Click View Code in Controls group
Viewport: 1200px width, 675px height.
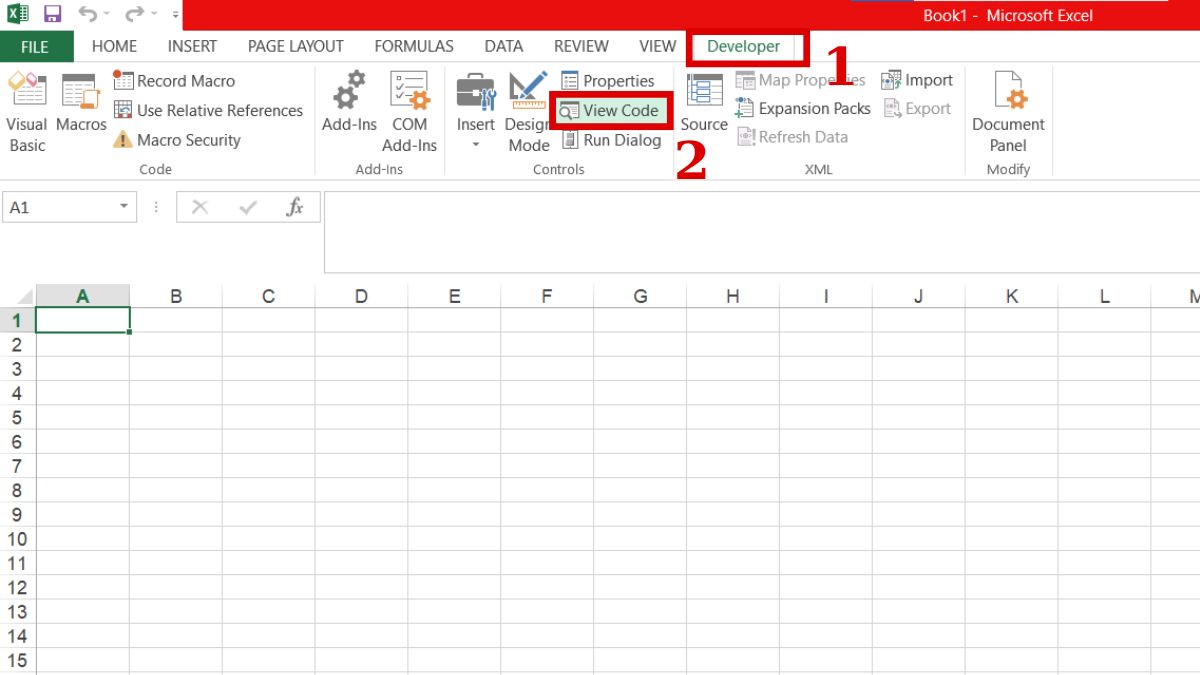coord(609,110)
